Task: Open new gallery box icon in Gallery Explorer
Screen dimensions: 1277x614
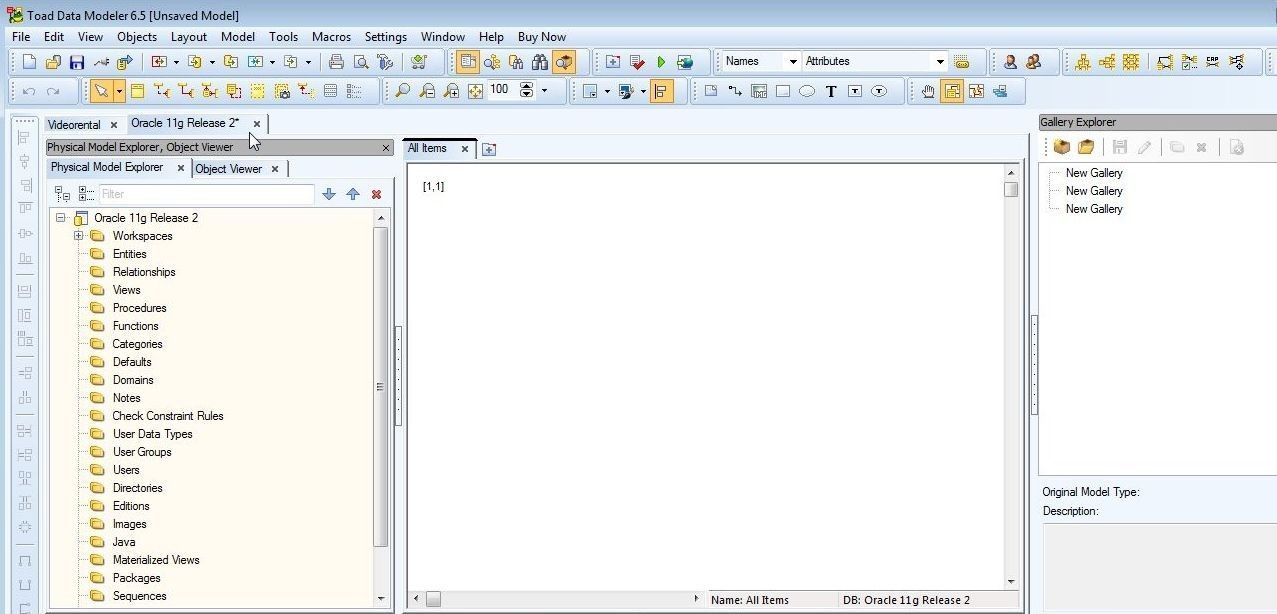Action: 1062,147
